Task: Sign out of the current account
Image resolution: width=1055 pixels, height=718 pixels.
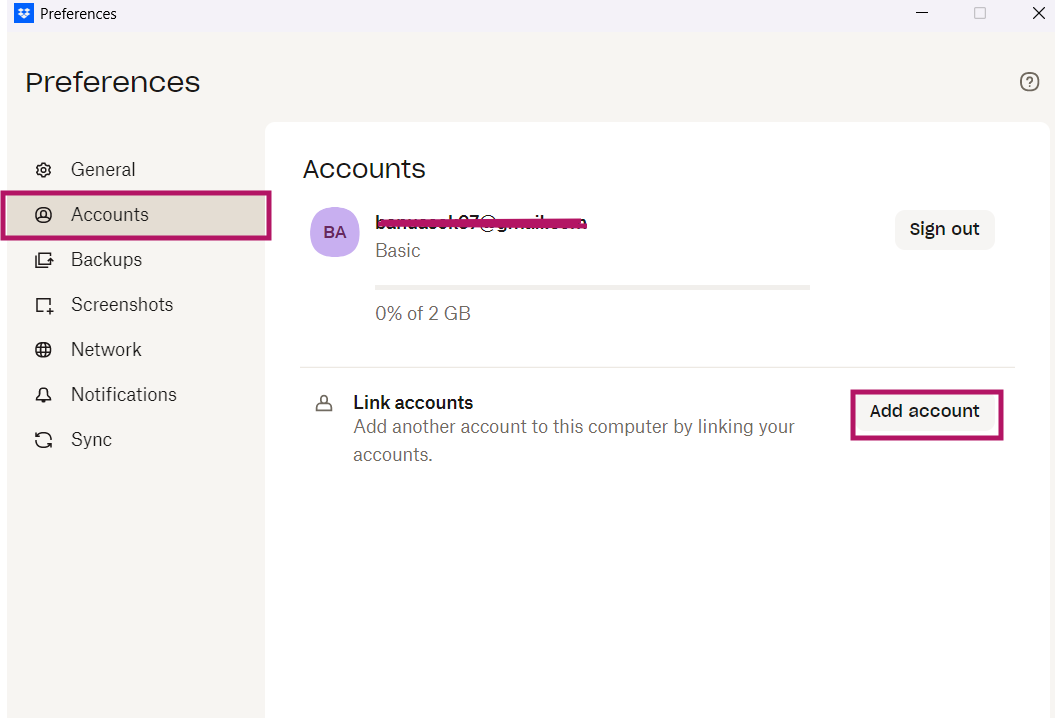Action: 944,229
